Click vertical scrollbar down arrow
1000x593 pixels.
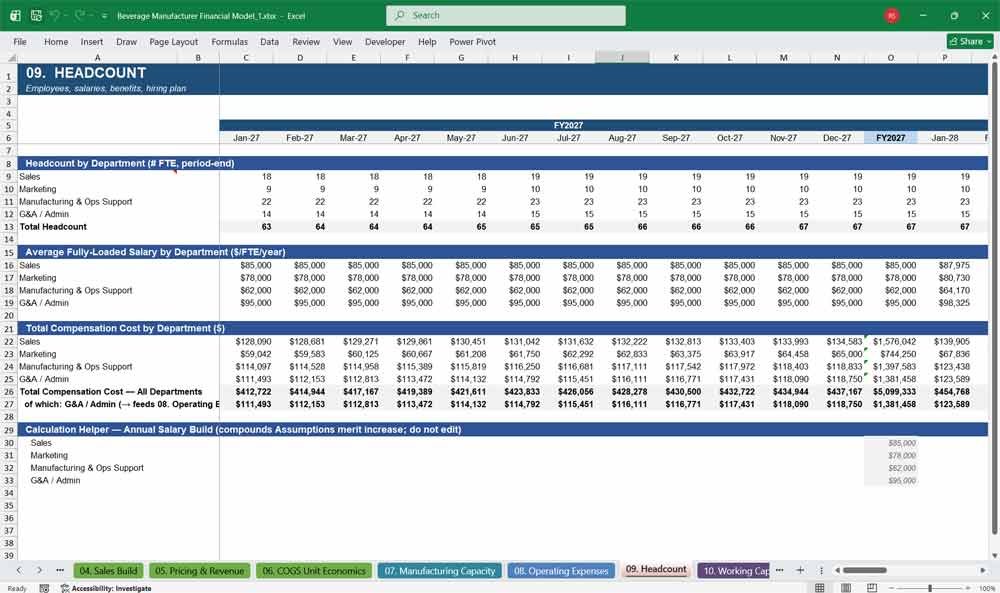[994, 556]
